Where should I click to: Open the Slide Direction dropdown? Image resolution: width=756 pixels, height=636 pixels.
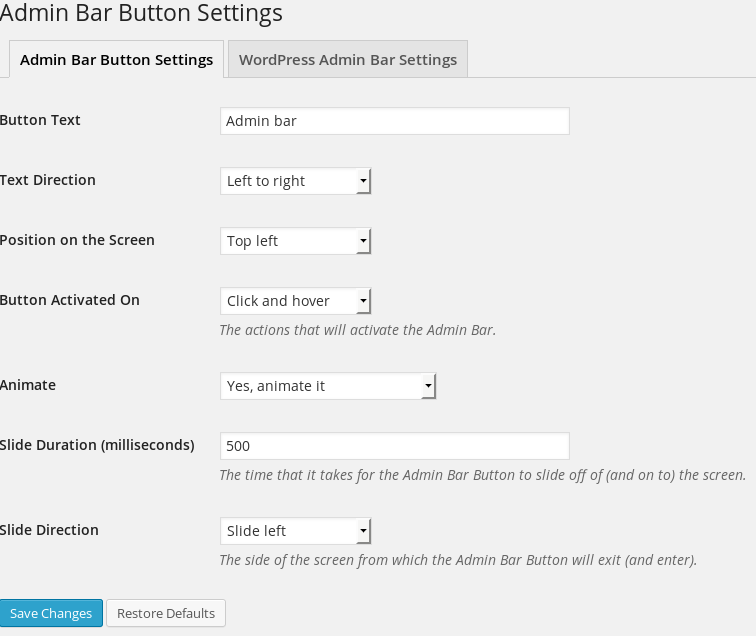click(296, 531)
